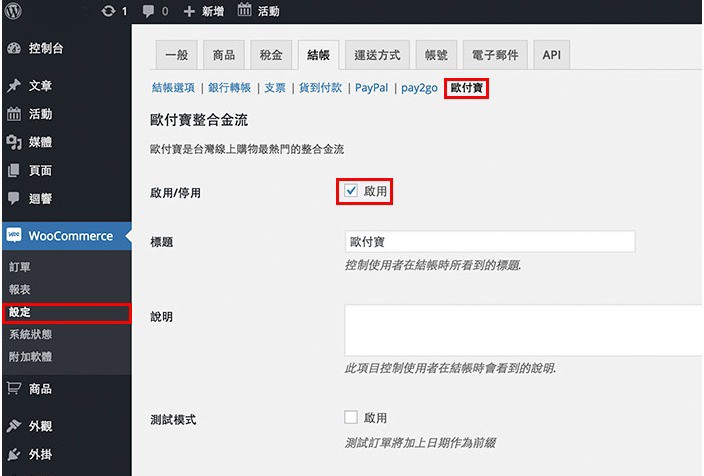Open the PayPal settings link

coord(371,88)
